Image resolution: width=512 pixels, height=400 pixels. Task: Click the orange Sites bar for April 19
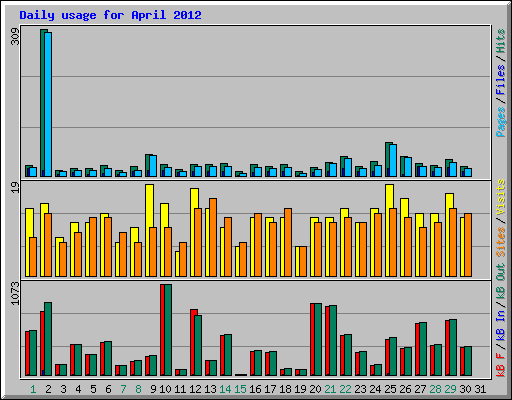(x=303, y=262)
